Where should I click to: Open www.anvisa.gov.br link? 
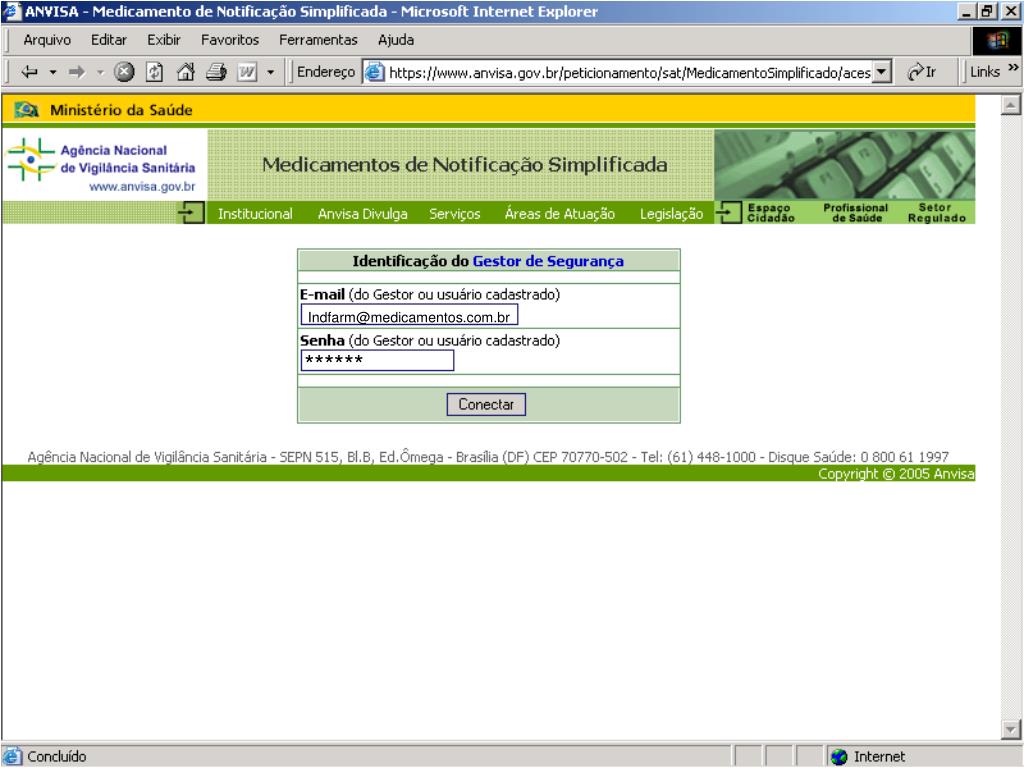tap(142, 187)
